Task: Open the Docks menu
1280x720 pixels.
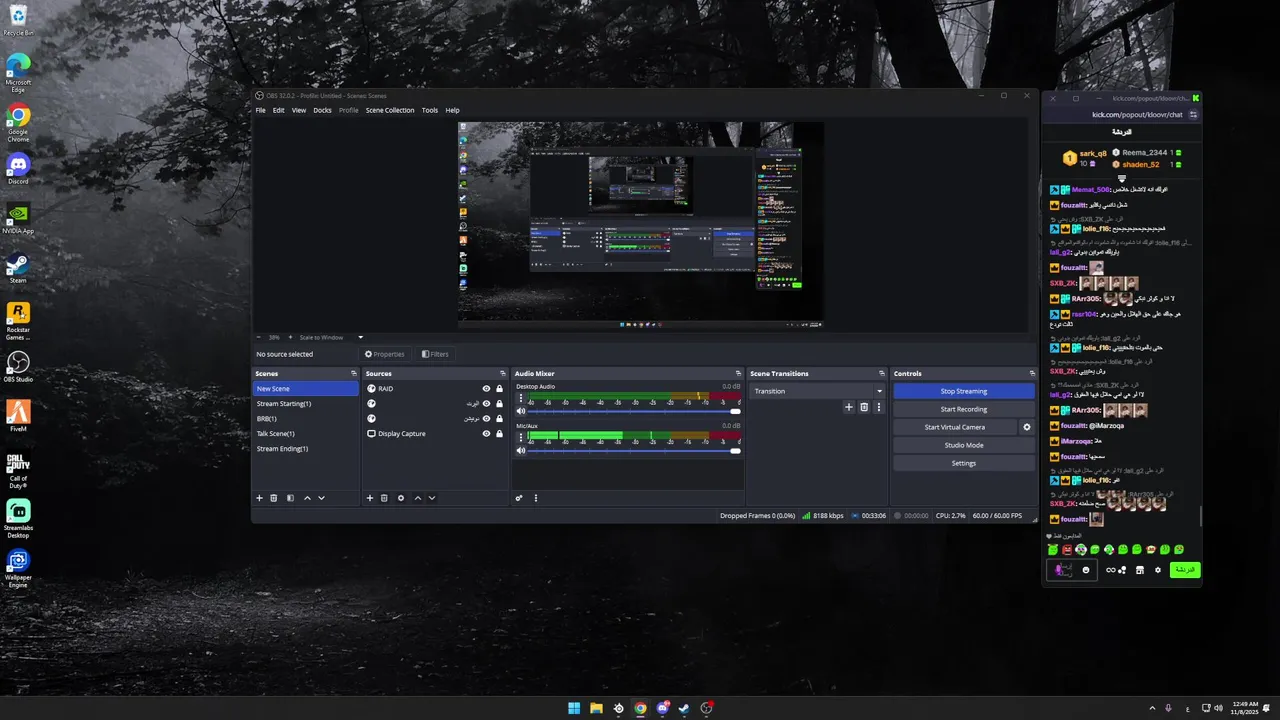Action: (322, 110)
